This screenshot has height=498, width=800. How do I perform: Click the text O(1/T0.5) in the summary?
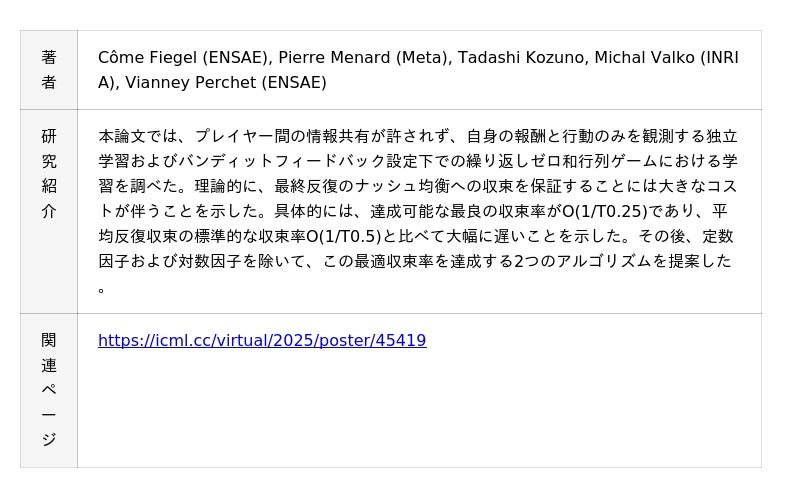(344, 236)
